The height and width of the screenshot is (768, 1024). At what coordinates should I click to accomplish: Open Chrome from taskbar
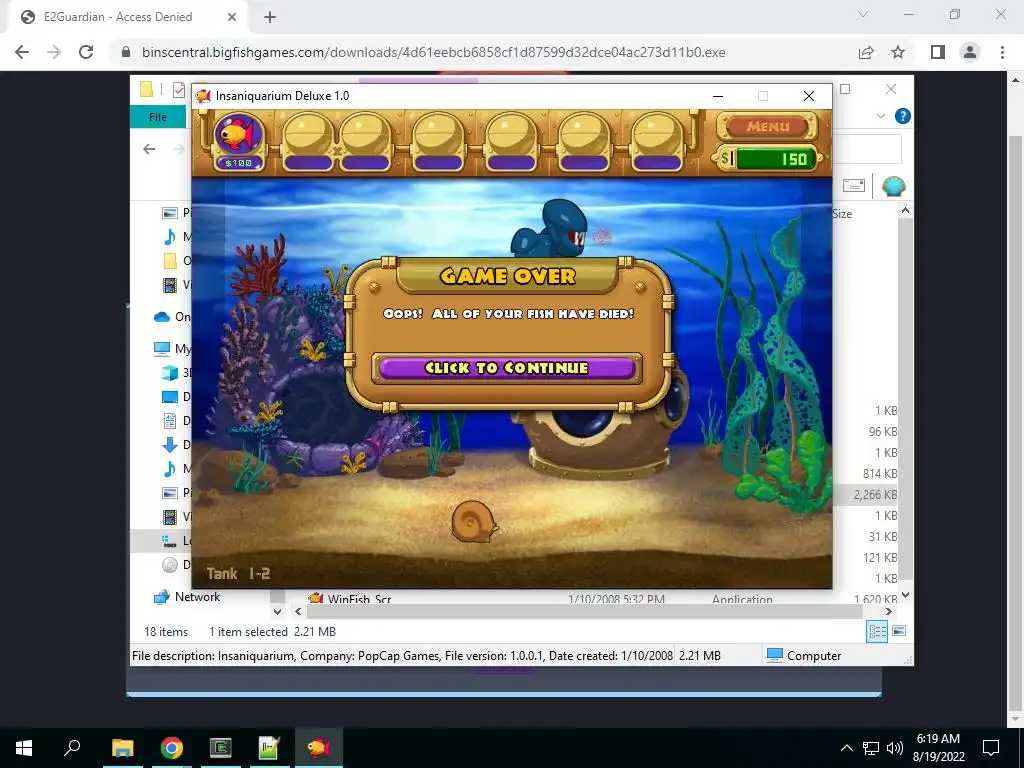click(172, 748)
